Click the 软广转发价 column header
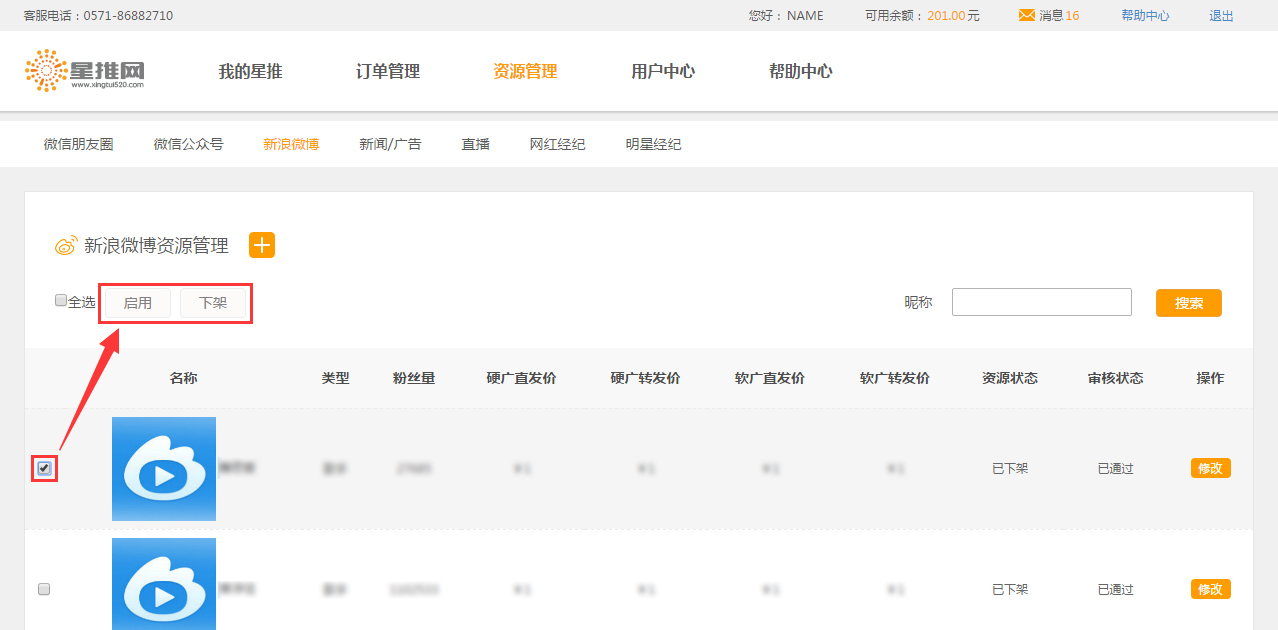Image resolution: width=1278 pixels, height=630 pixels. [x=894, y=378]
